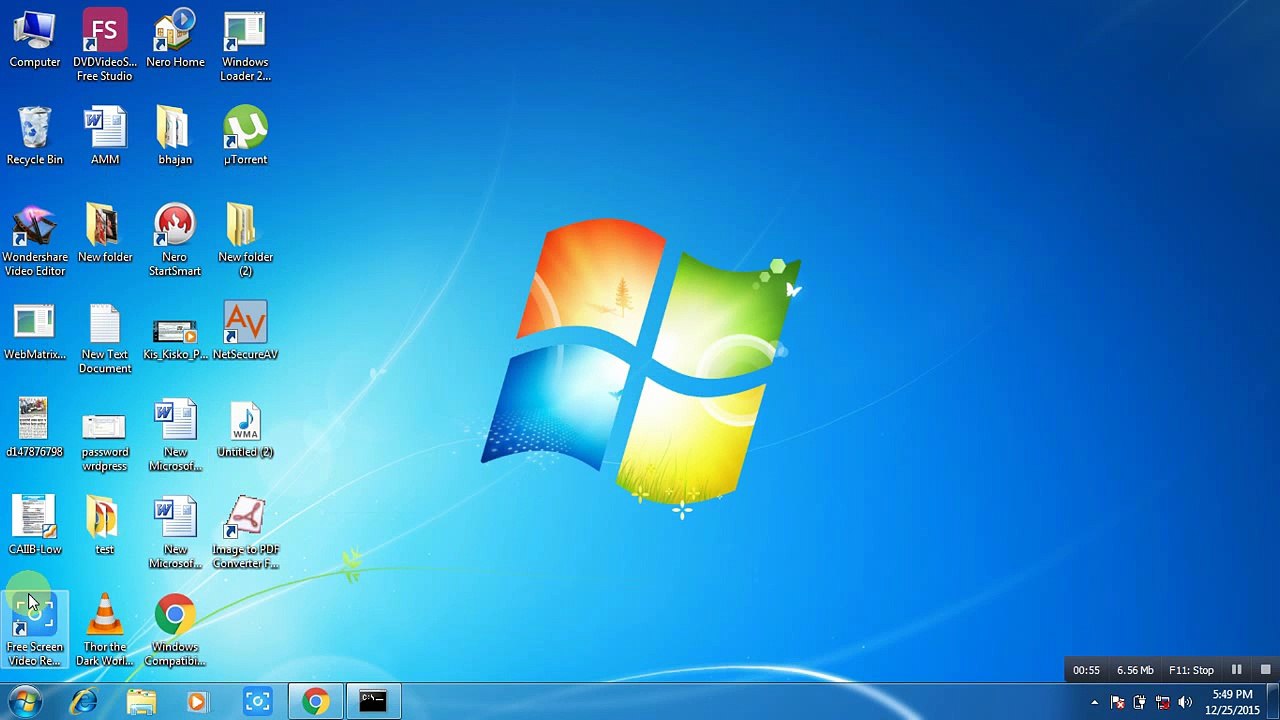
Task: Open the network tray icon
Action: pyautogui.click(x=1162, y=702)
